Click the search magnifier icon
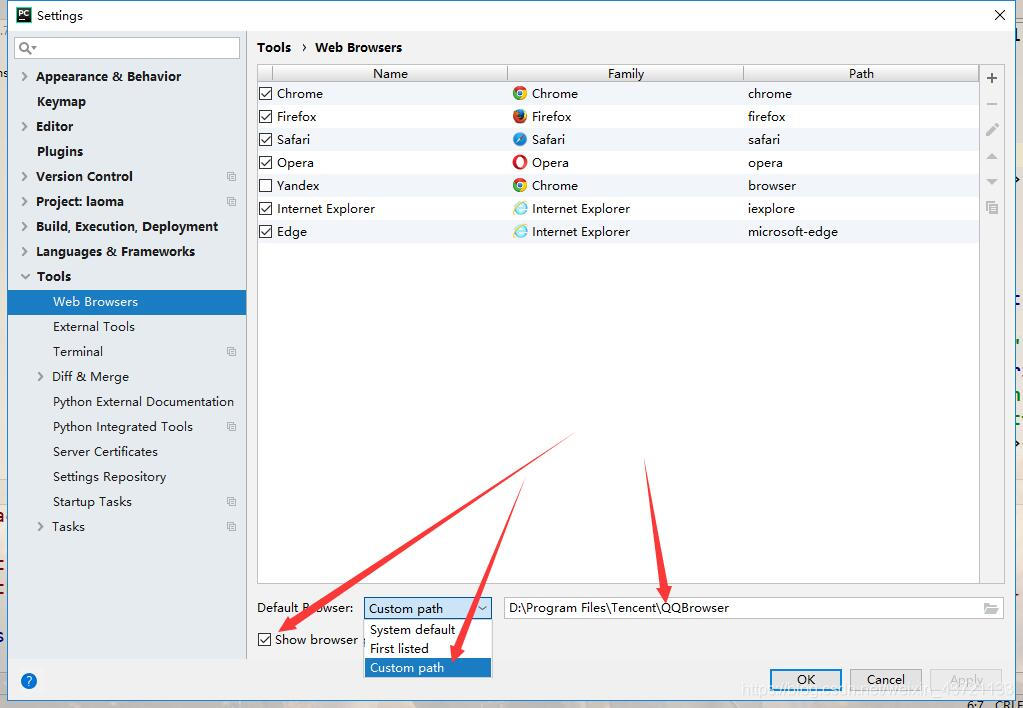This screenshot has height=708, width=1023. tap(27, 48)
